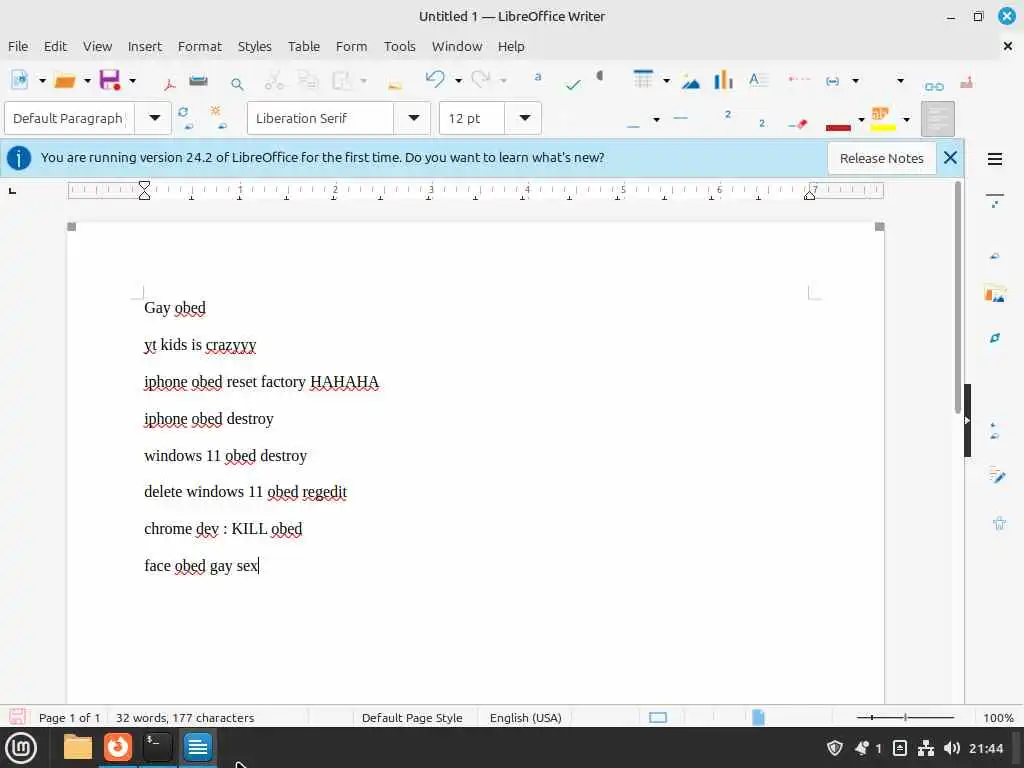
Task: Click the Clear Direct Formatting eraser icon
Action: tap(797, 123)
